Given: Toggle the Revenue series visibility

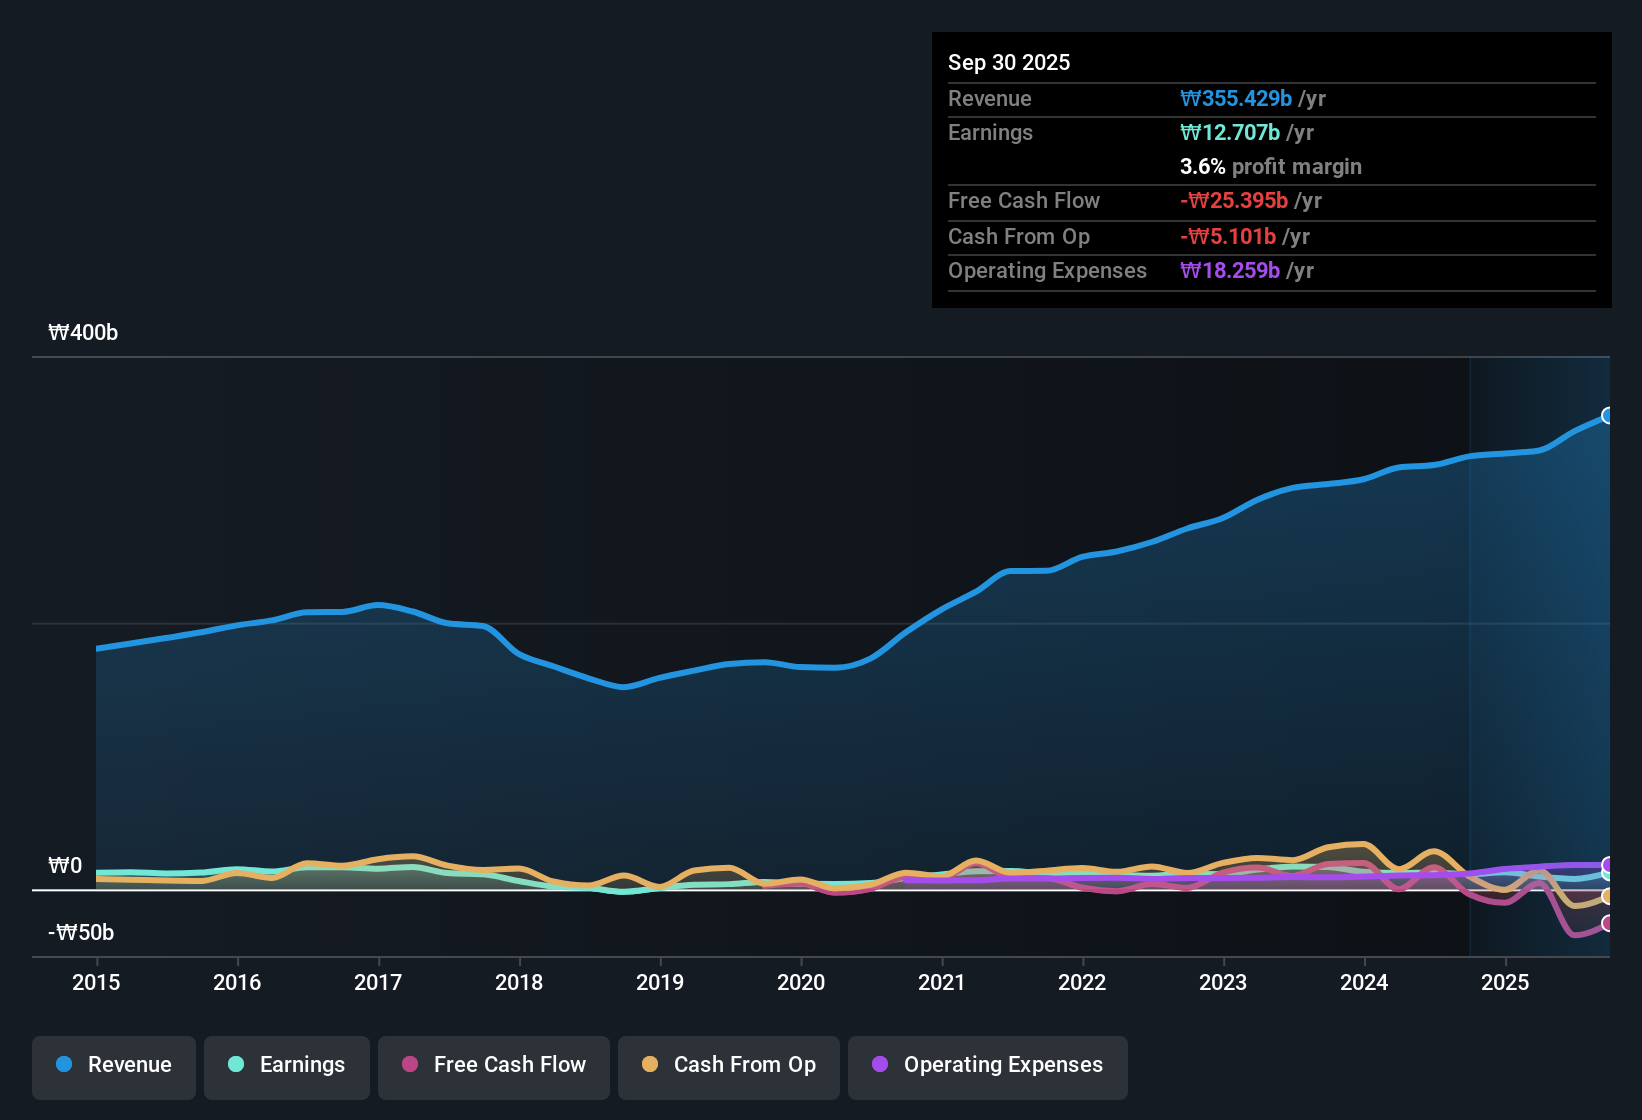Looking at the screenshot, I should click(x=113, y=1065).
